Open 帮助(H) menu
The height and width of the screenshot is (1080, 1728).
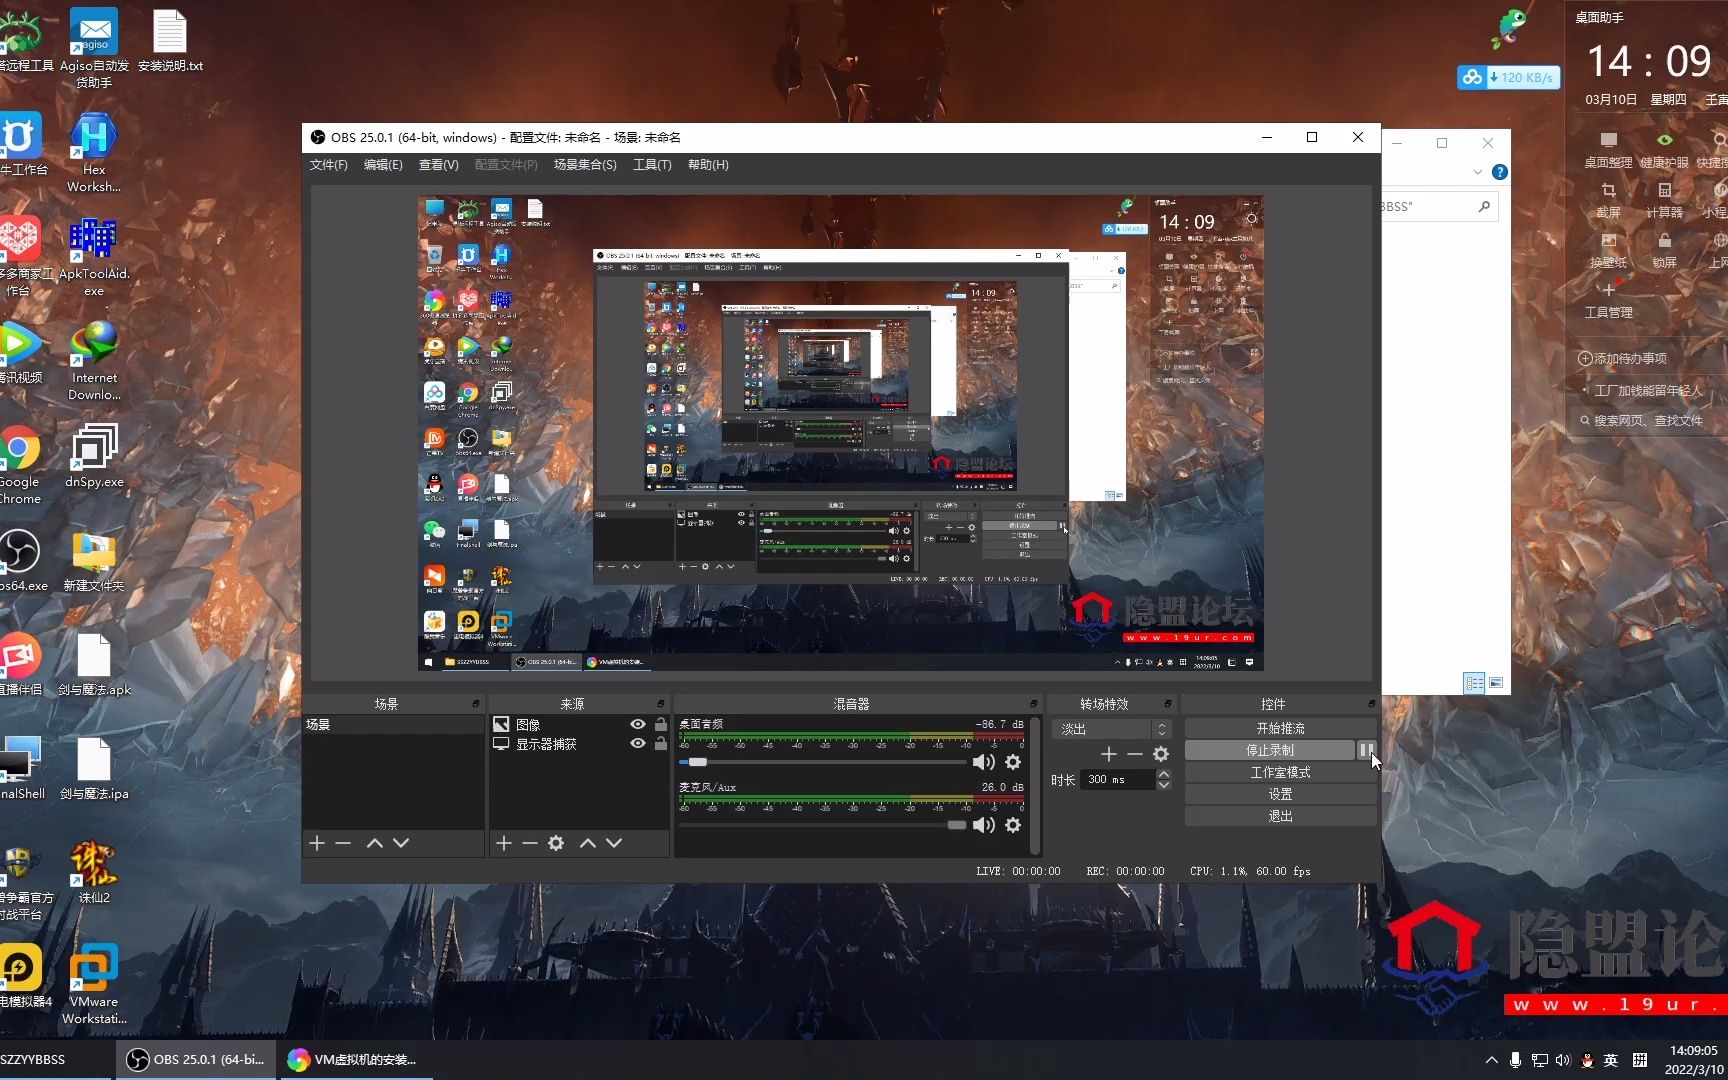[x=708, y=165]
